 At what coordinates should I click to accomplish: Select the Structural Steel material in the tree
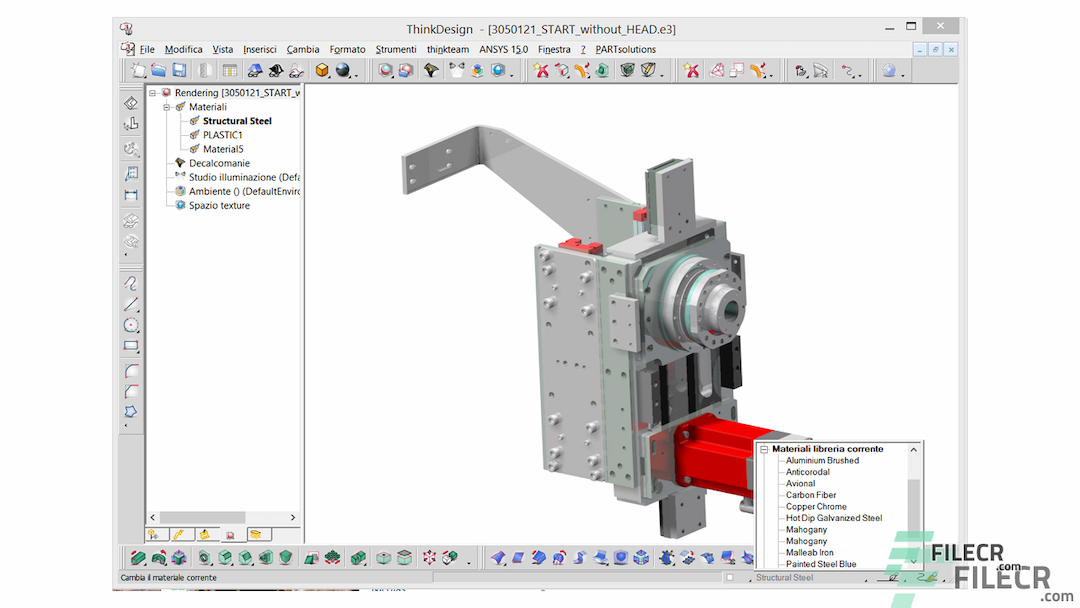tap(239, 120)
